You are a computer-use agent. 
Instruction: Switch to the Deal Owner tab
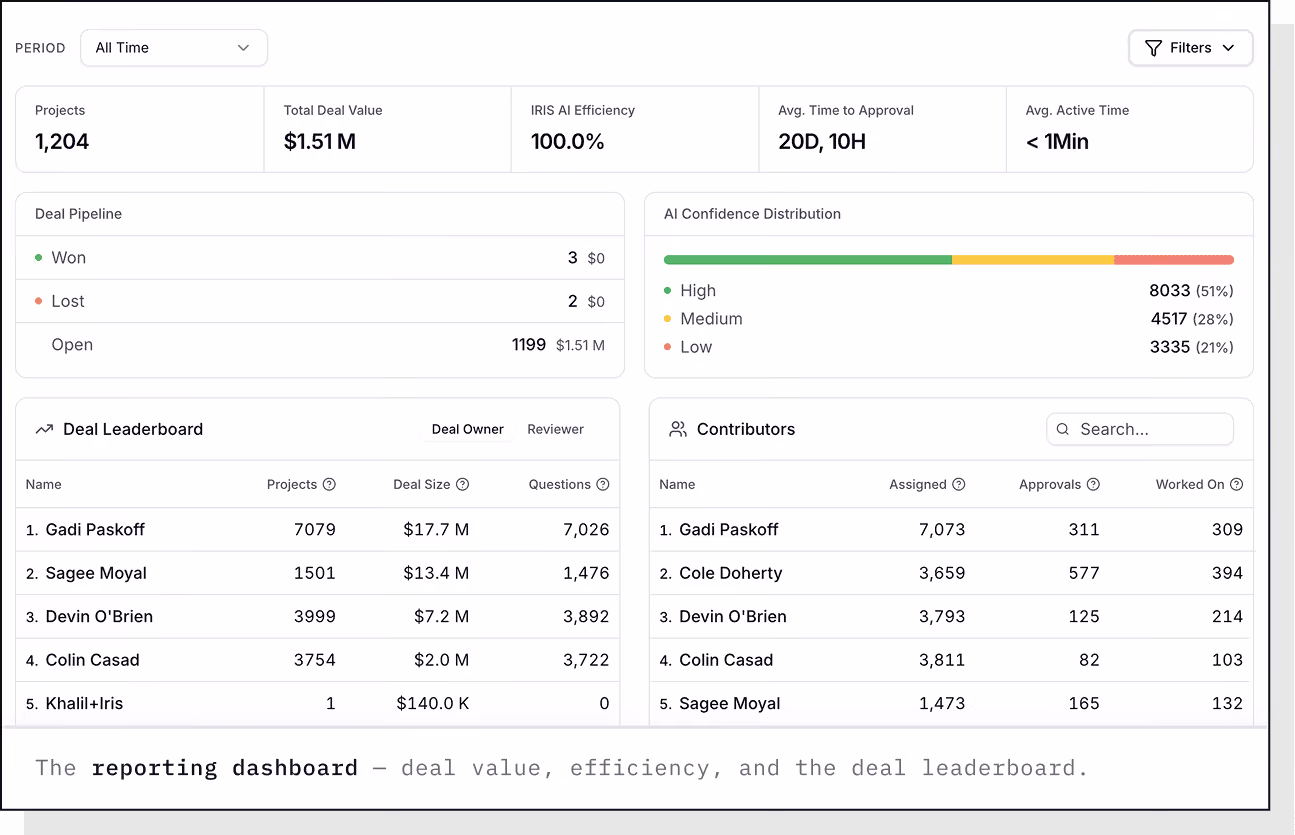tap(468, 429)
